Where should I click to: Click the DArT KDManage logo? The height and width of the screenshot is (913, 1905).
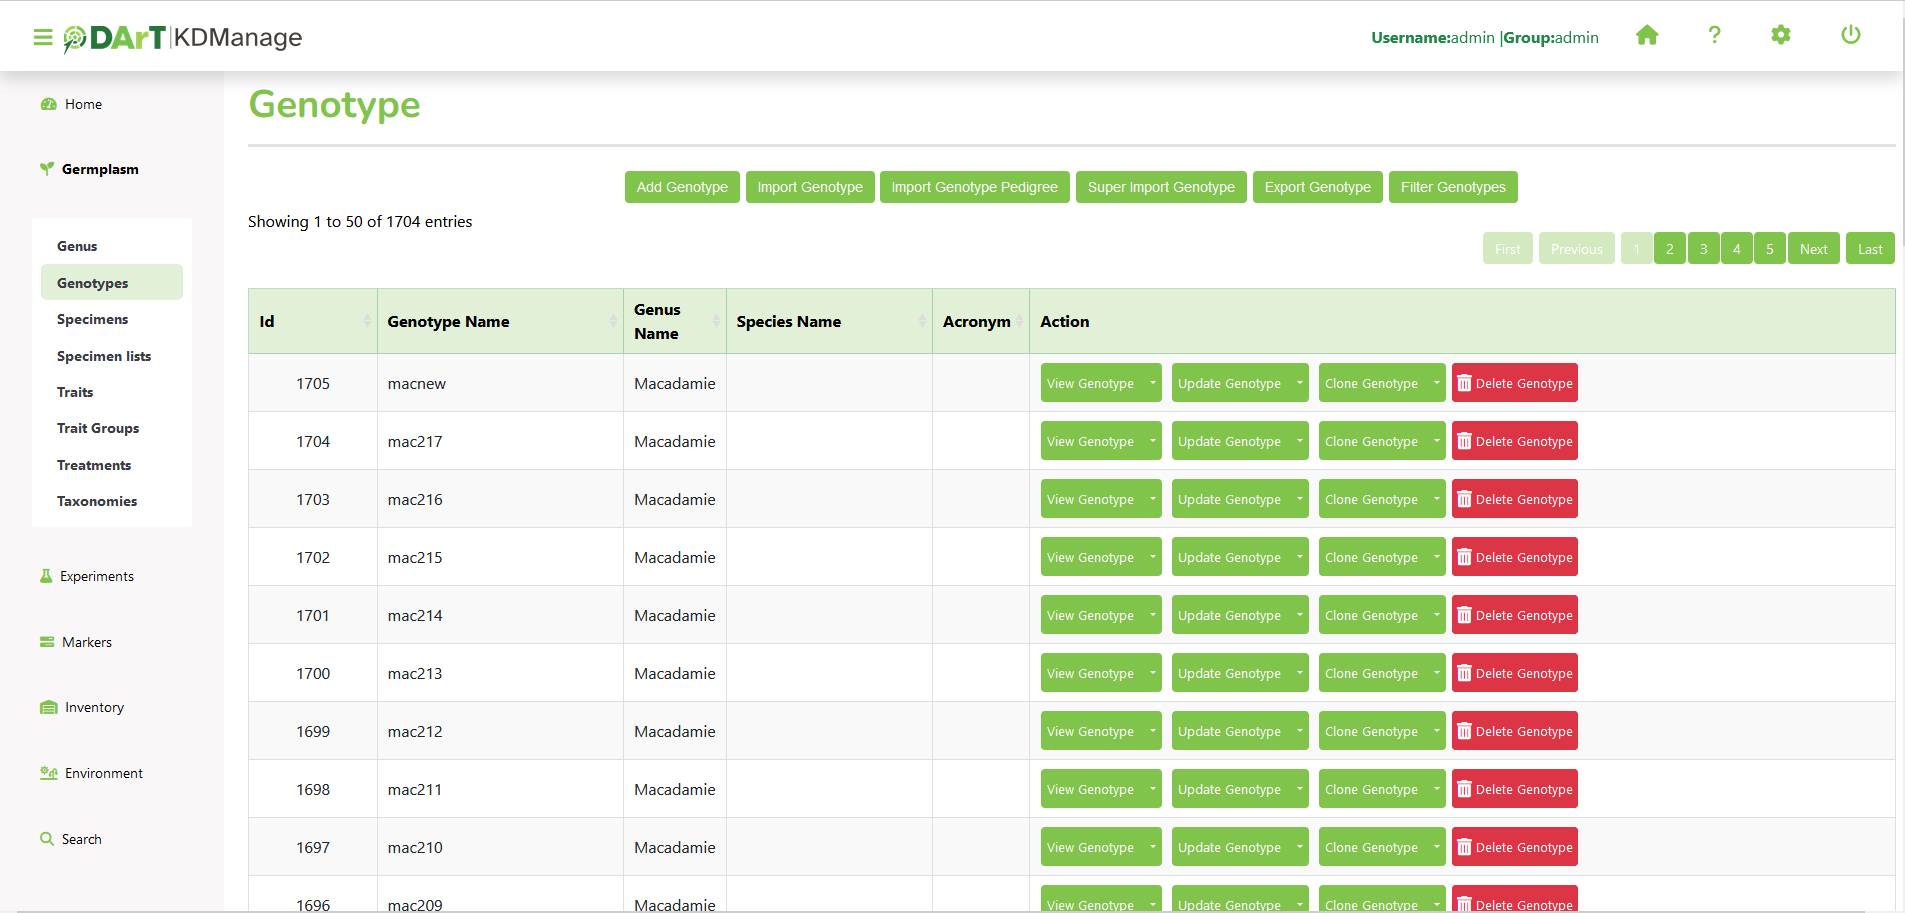(x=184, y=38)
